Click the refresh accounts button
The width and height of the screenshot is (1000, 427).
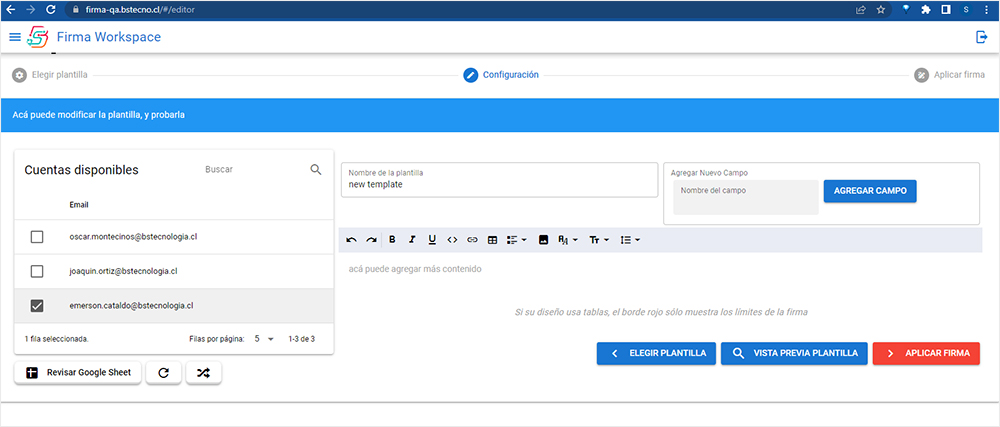tap(163, 373)
